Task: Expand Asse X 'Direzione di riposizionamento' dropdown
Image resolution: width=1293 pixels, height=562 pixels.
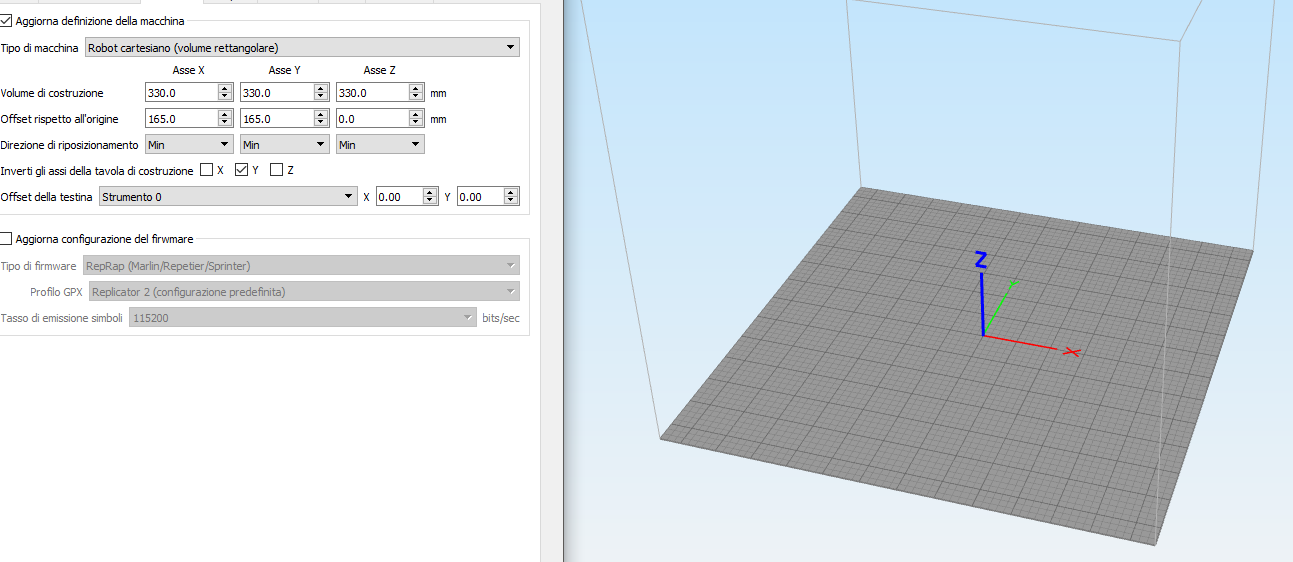Action: (189, 145)
